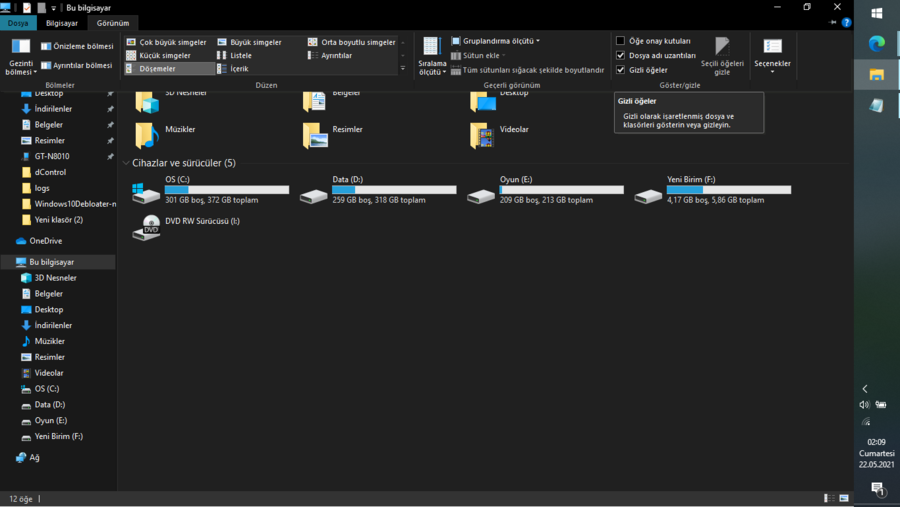Open the volume speaker tray icon
The height and width of the screenshot is (507, 900).
864,405
